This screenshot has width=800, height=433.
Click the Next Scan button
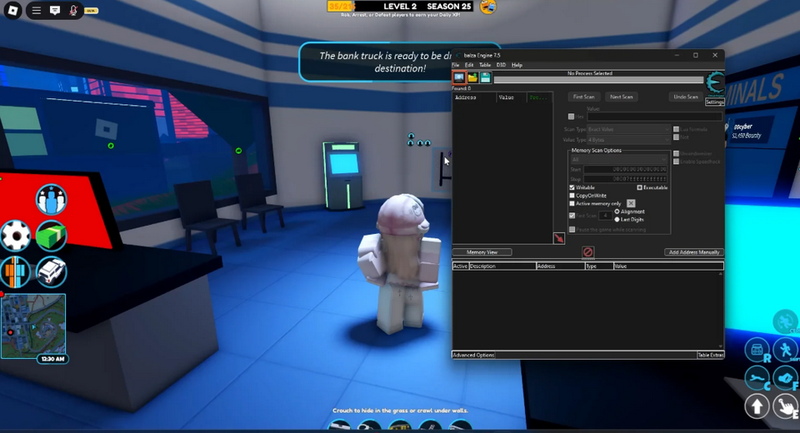pyautogui.click(x=621, y=96)
